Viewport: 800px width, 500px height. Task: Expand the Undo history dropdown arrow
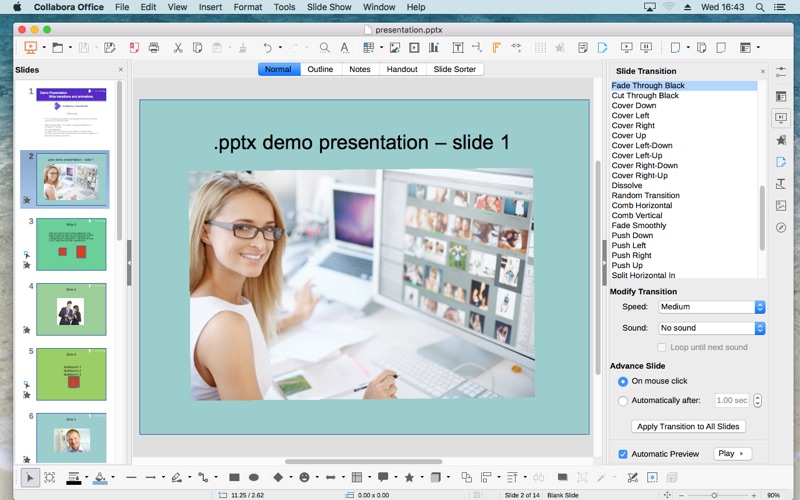tap(280, 47)
